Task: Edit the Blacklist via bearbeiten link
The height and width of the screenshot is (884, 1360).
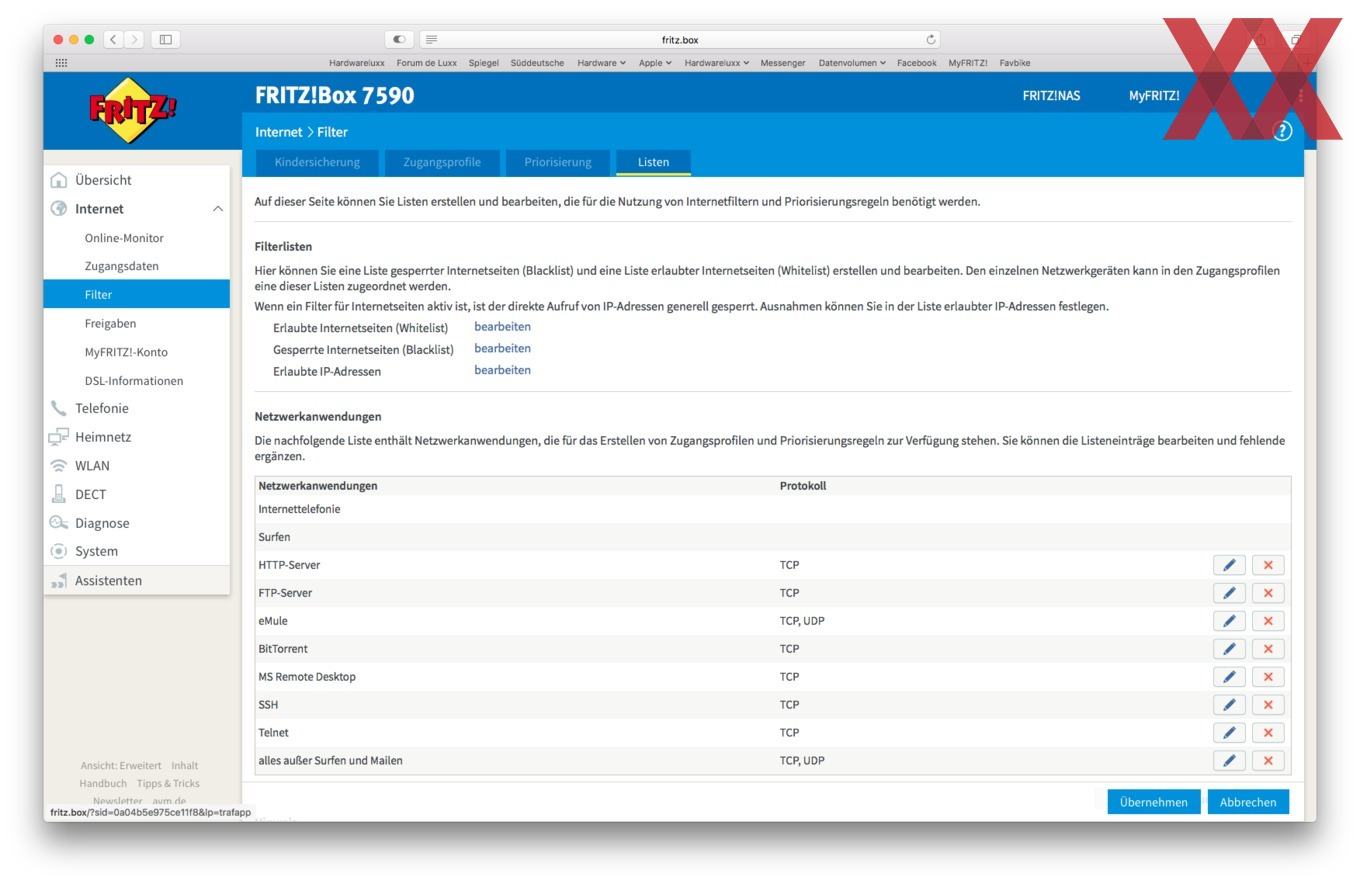Action: (x=502, y=349)
